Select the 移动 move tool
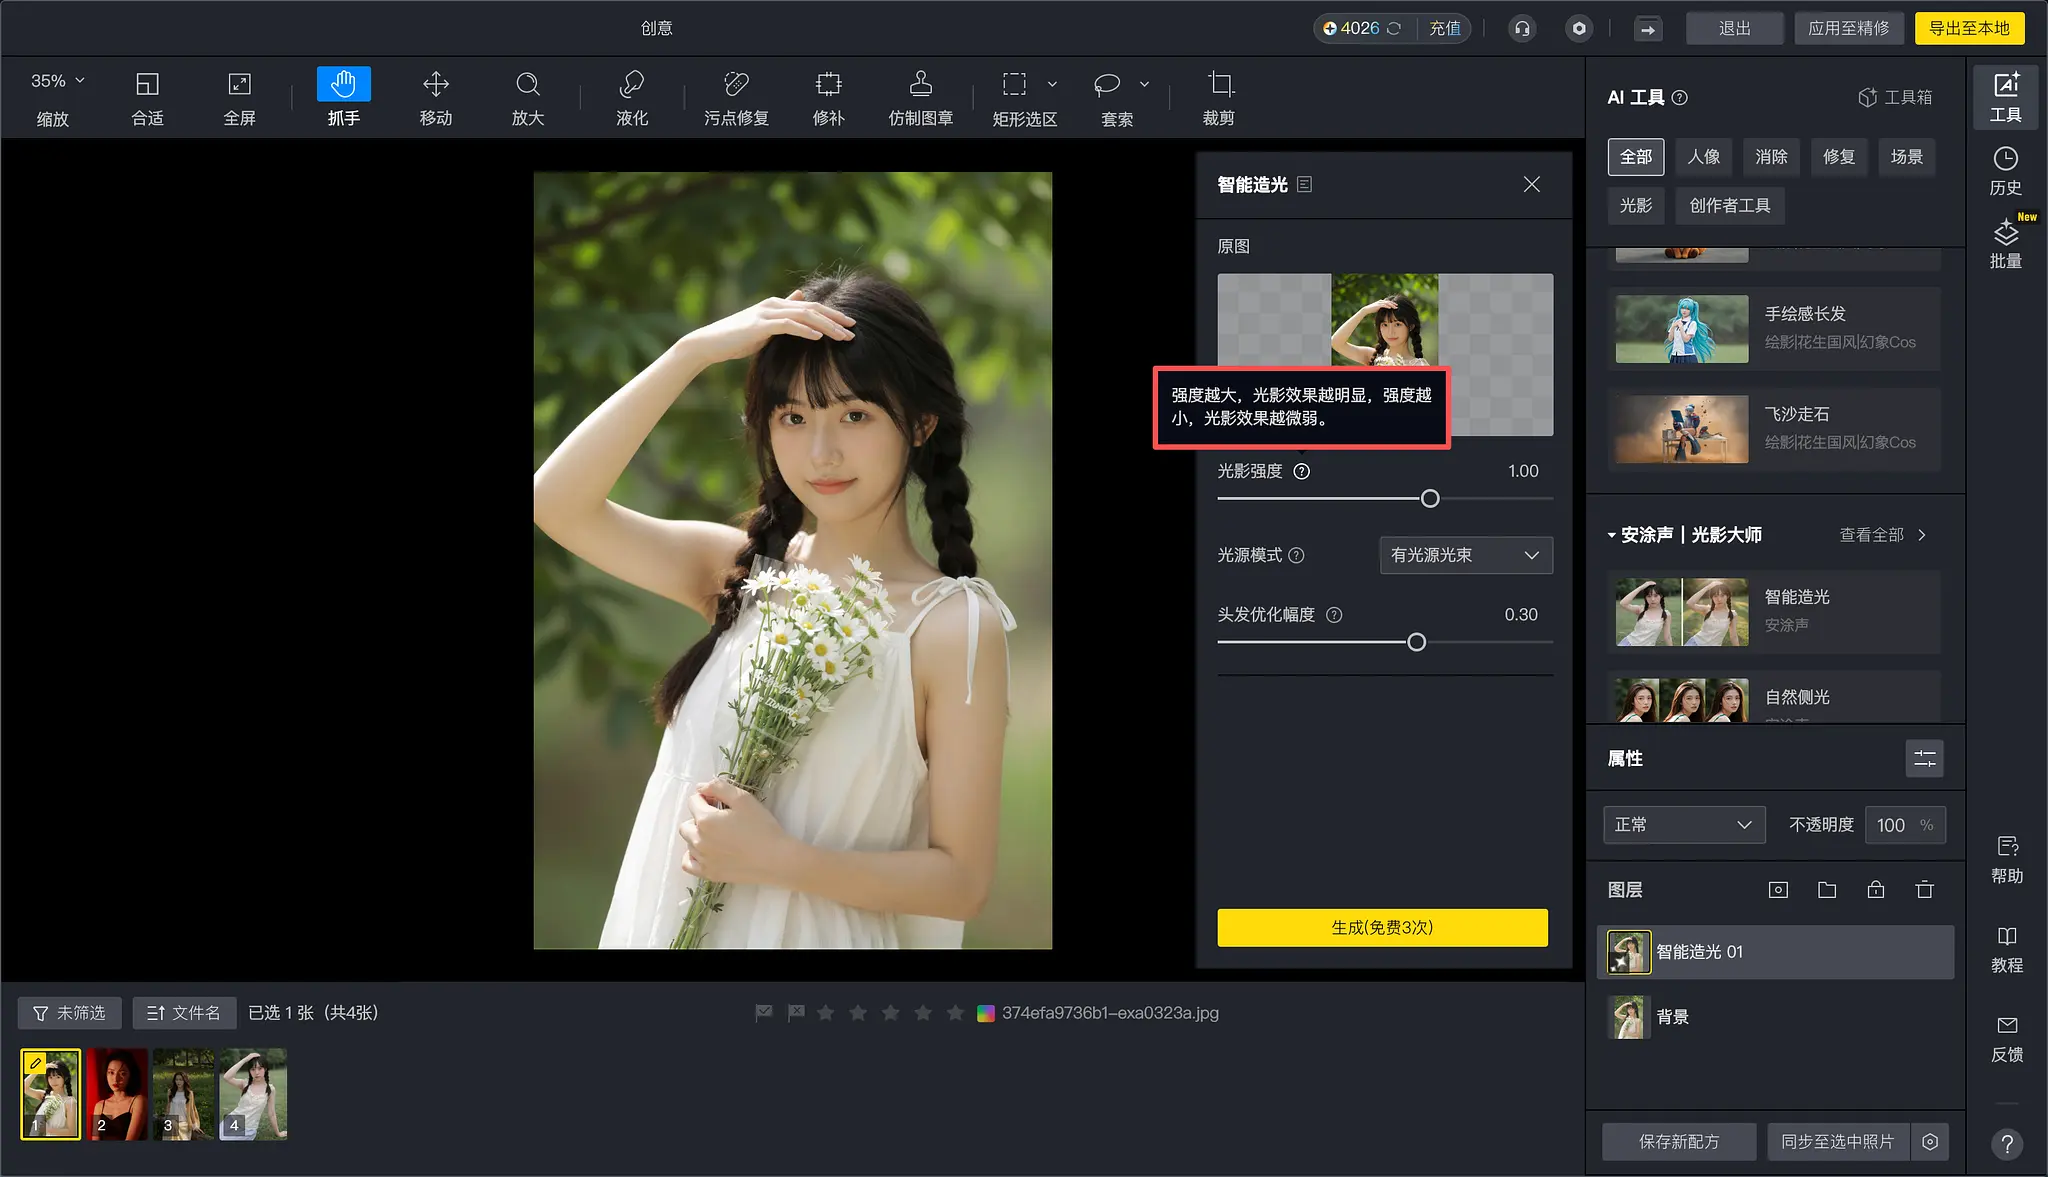The image size is (2048, 1177). click(435, 97)
